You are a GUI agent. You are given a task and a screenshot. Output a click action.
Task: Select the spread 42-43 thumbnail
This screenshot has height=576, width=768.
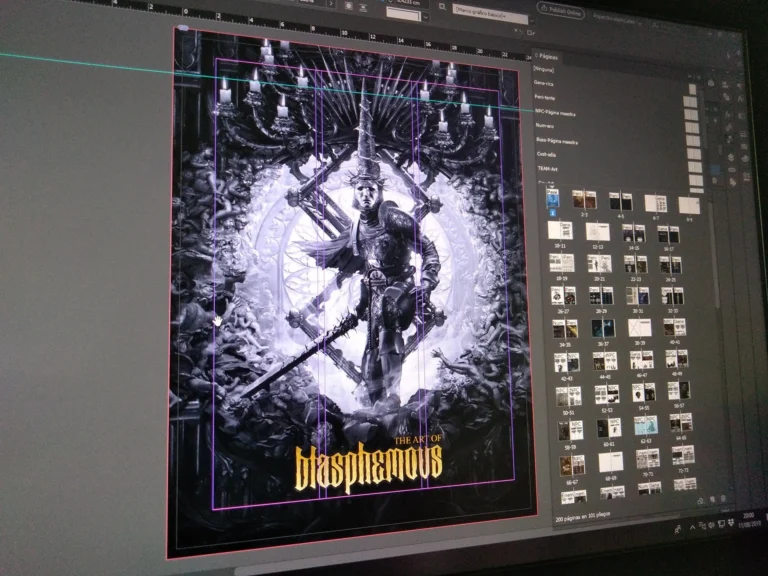pos(567,362)
